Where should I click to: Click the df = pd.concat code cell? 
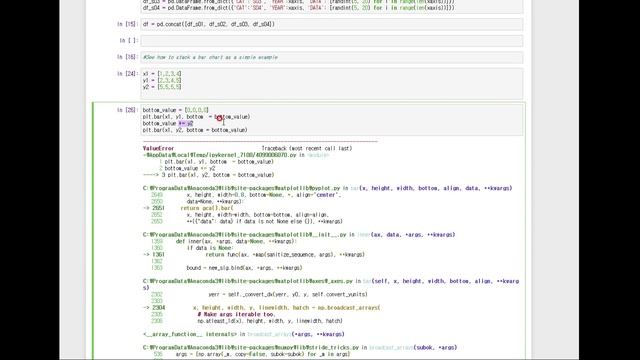click(331, 24)
